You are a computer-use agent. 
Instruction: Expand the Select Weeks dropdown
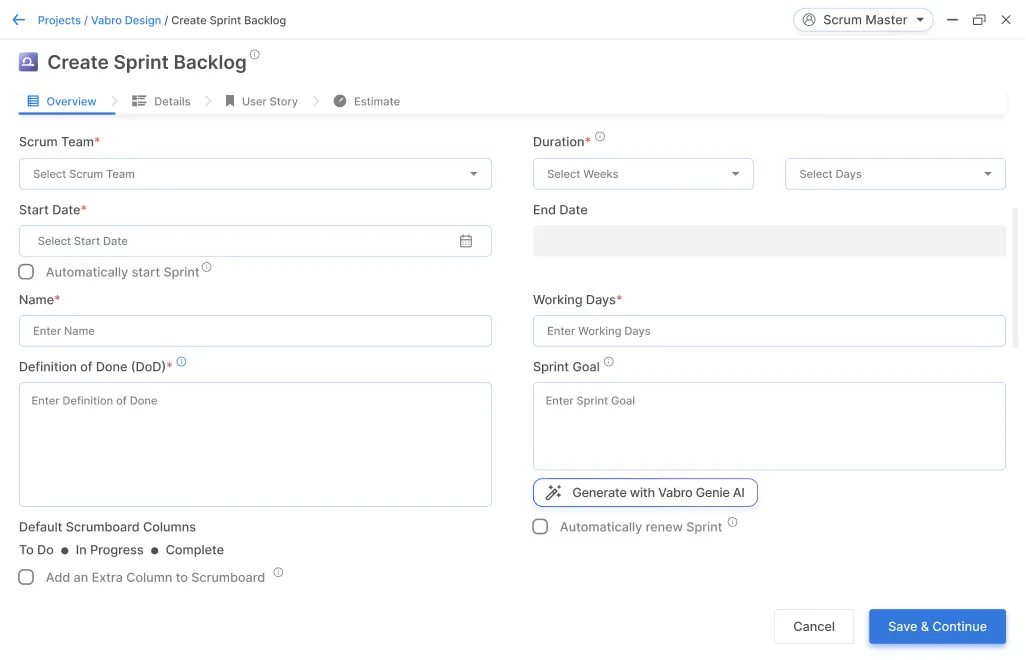coord(643,174)
